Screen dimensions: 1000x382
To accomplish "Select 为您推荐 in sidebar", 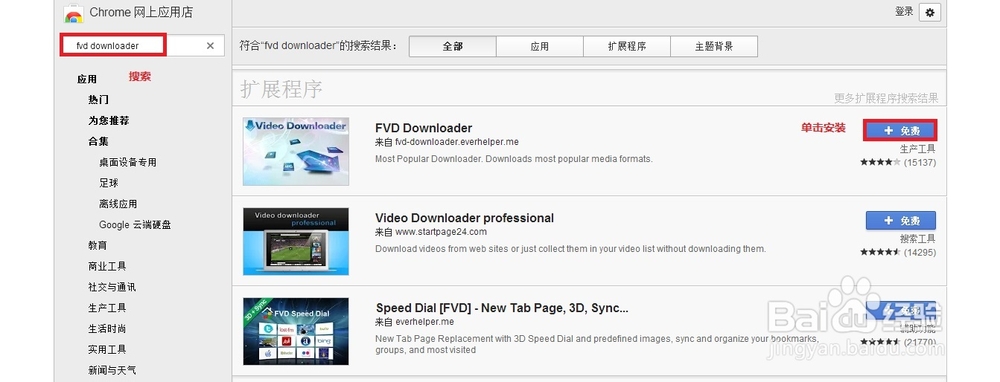I will pyautogui.click(x=108, y=121).
